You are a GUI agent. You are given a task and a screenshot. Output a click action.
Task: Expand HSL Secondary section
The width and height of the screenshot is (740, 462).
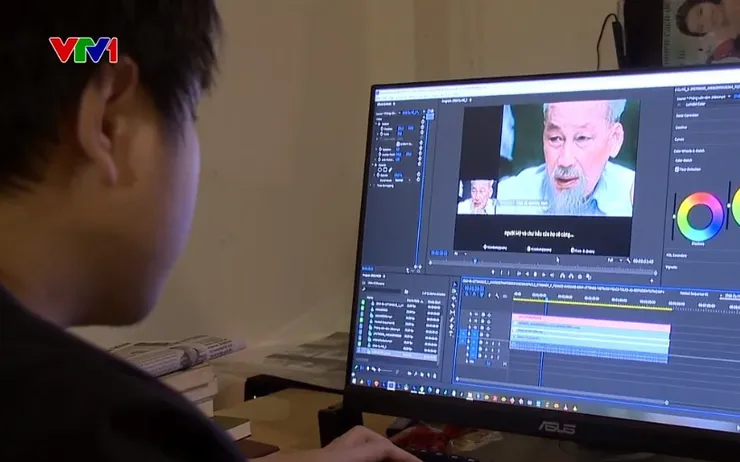676,255
